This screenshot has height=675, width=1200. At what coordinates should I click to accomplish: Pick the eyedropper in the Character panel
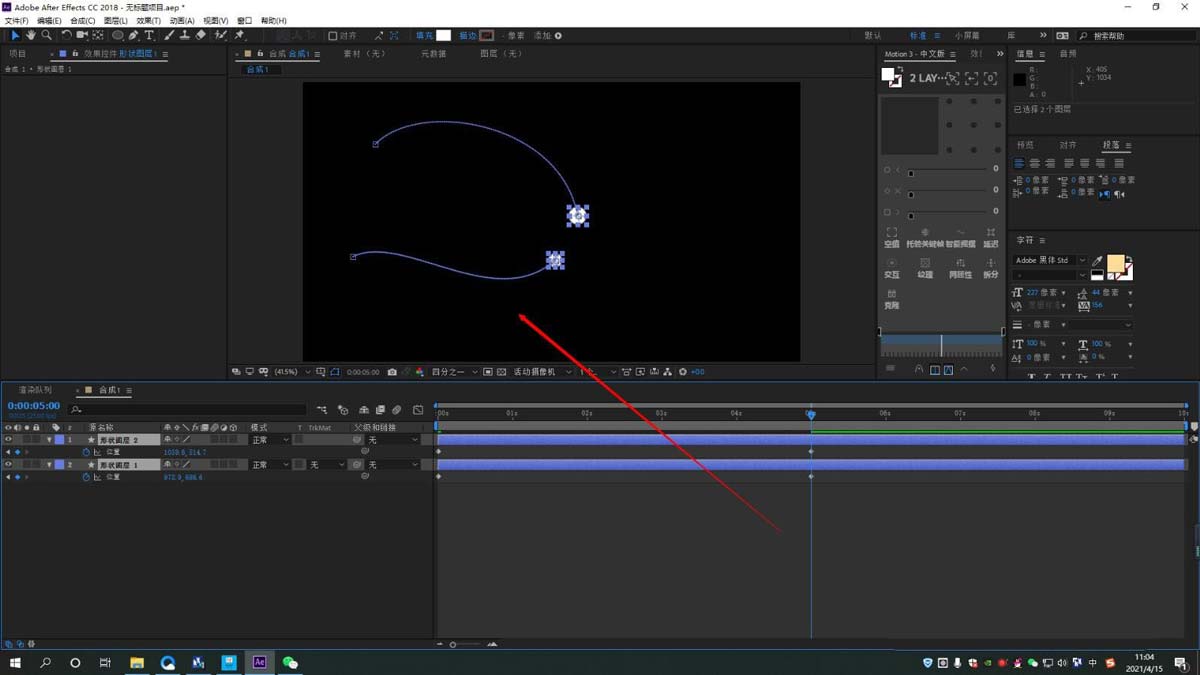pos(1097,262)
